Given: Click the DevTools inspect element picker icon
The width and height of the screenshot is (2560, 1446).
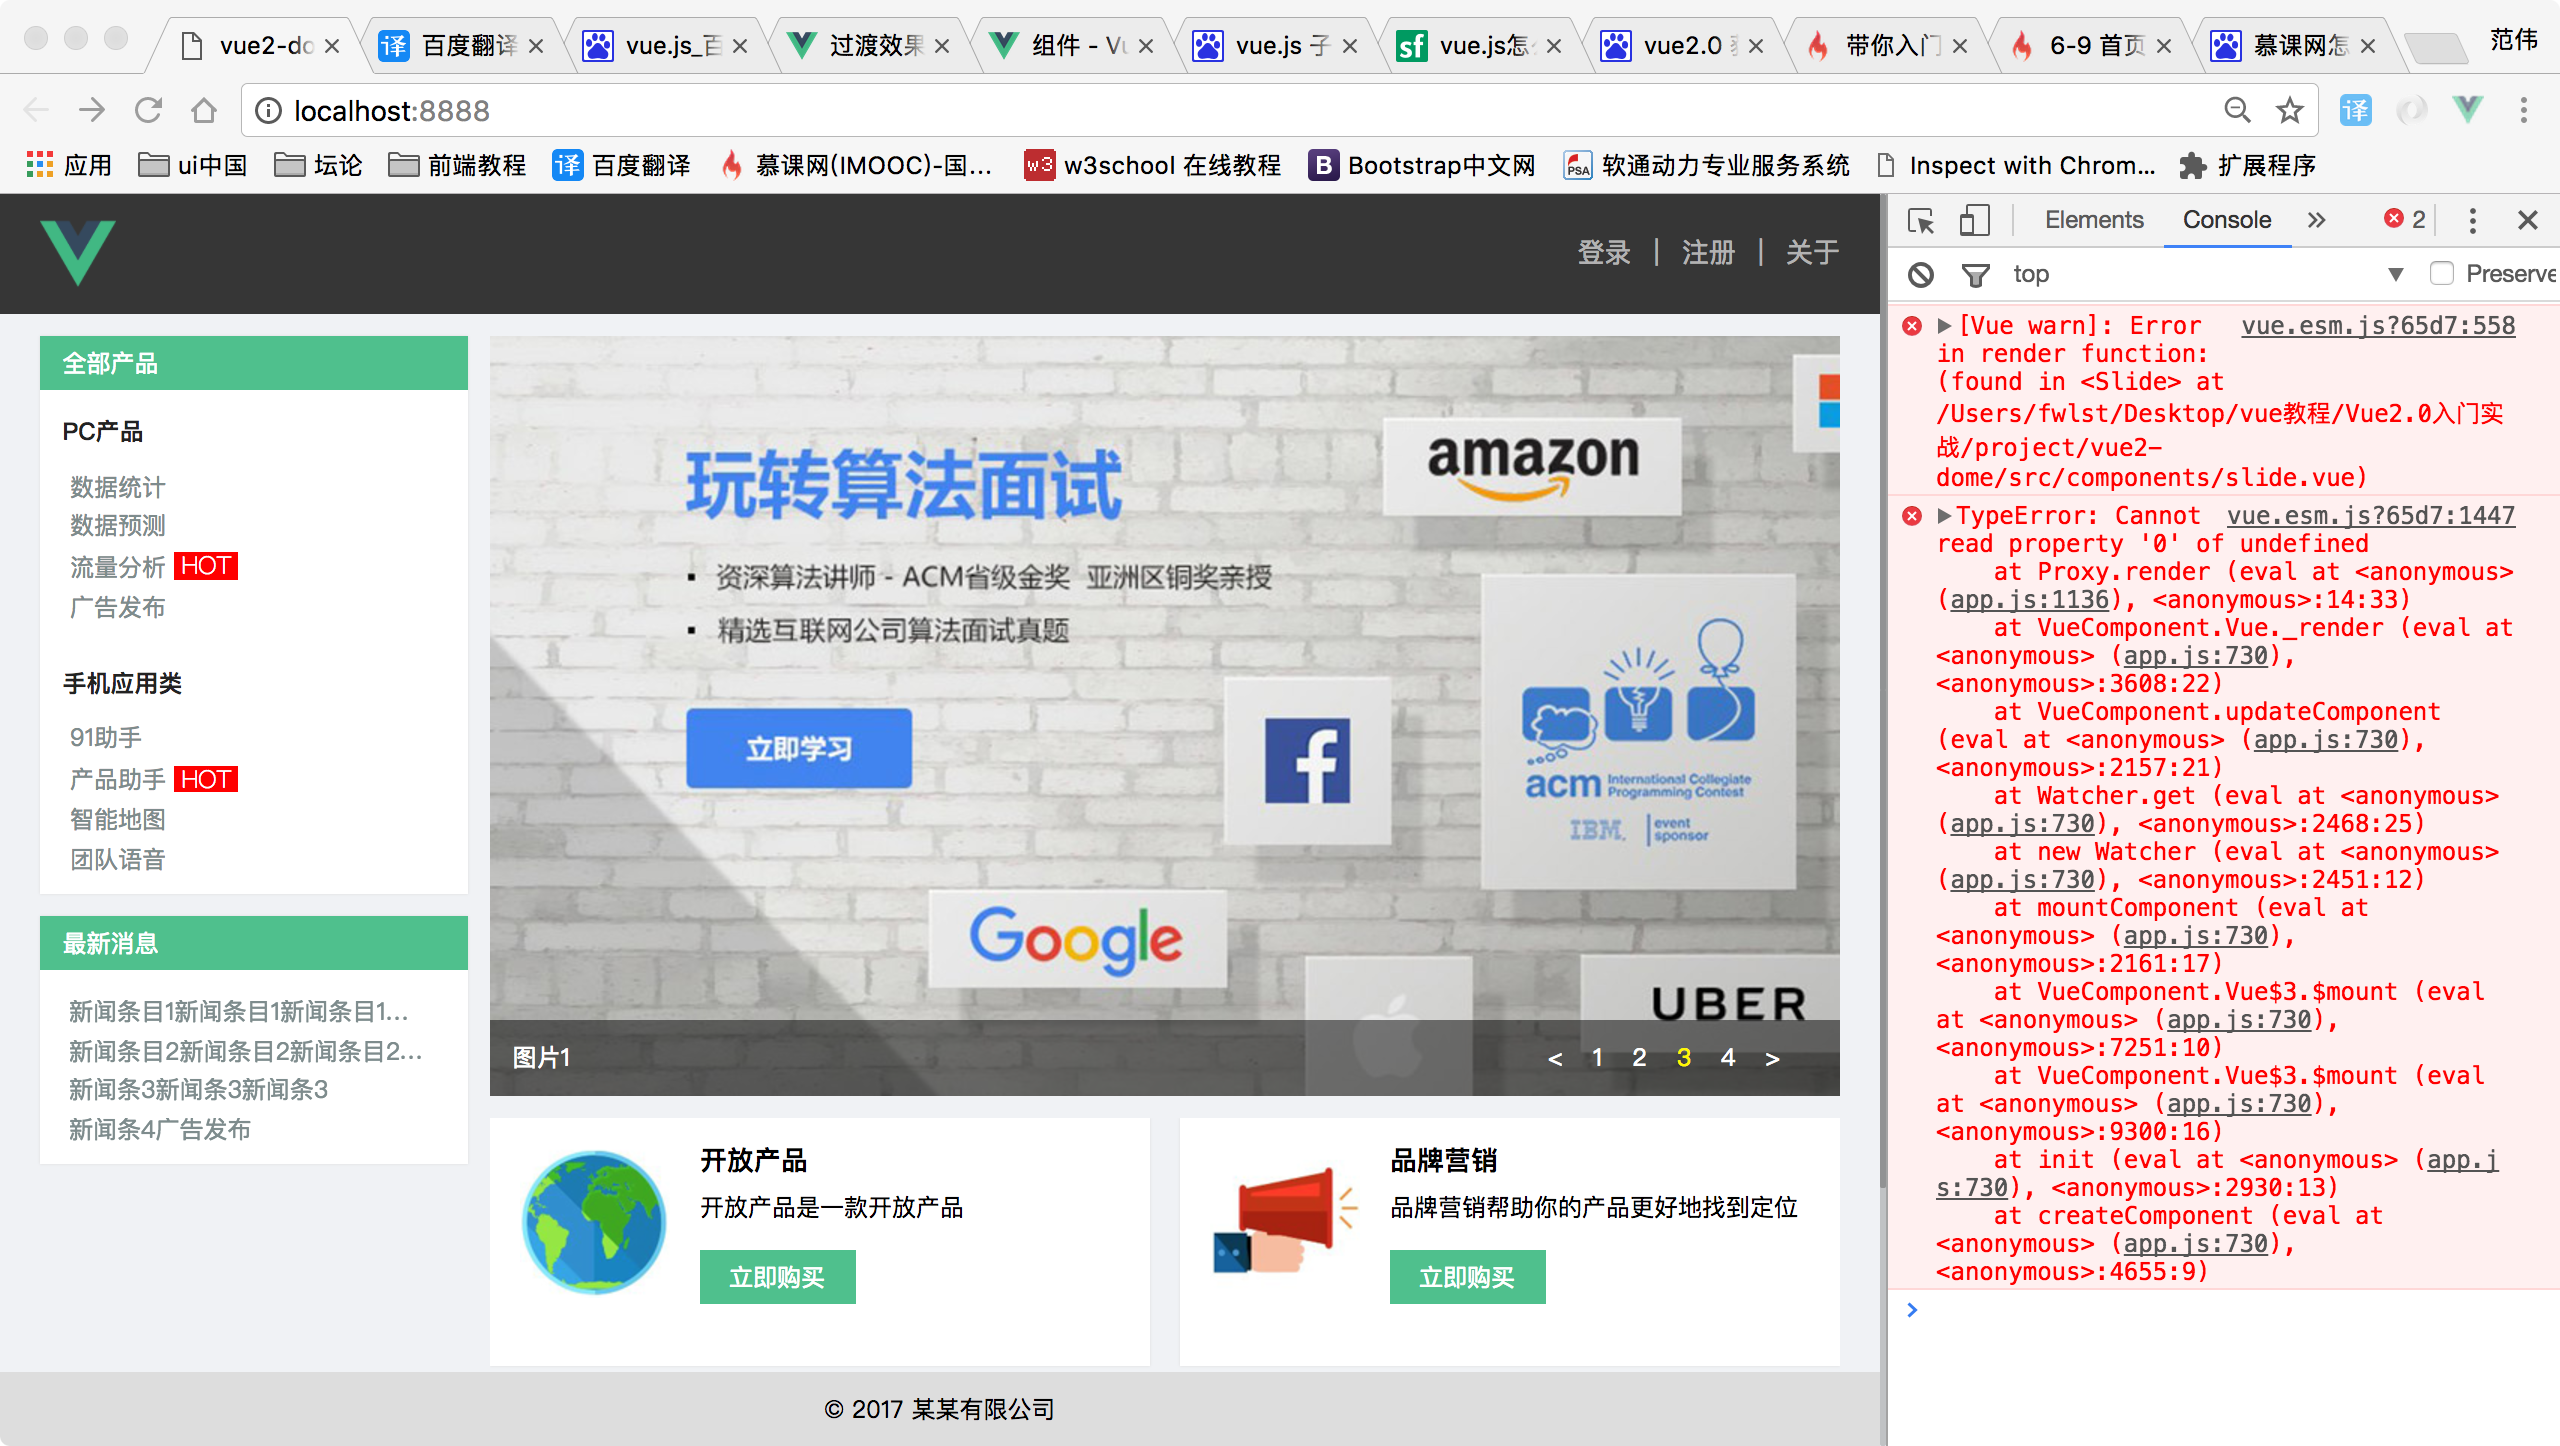Looking at the screenshot, I should click(1920, 220).
